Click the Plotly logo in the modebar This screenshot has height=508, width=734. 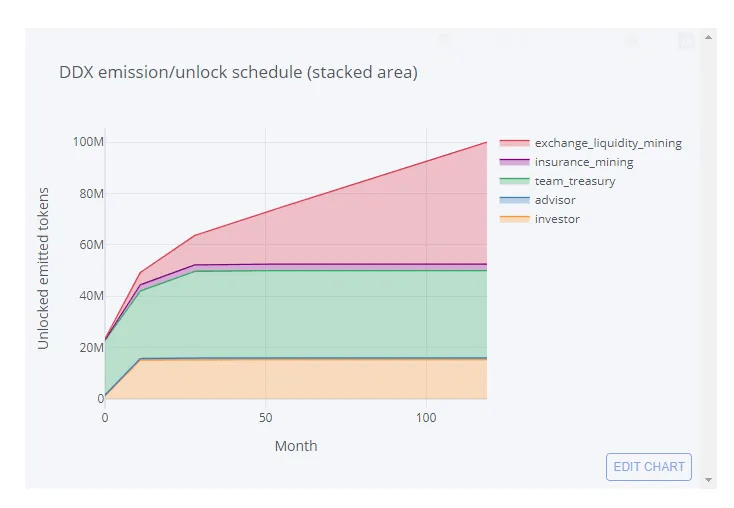pyautogui.click(x=686, y=41)
